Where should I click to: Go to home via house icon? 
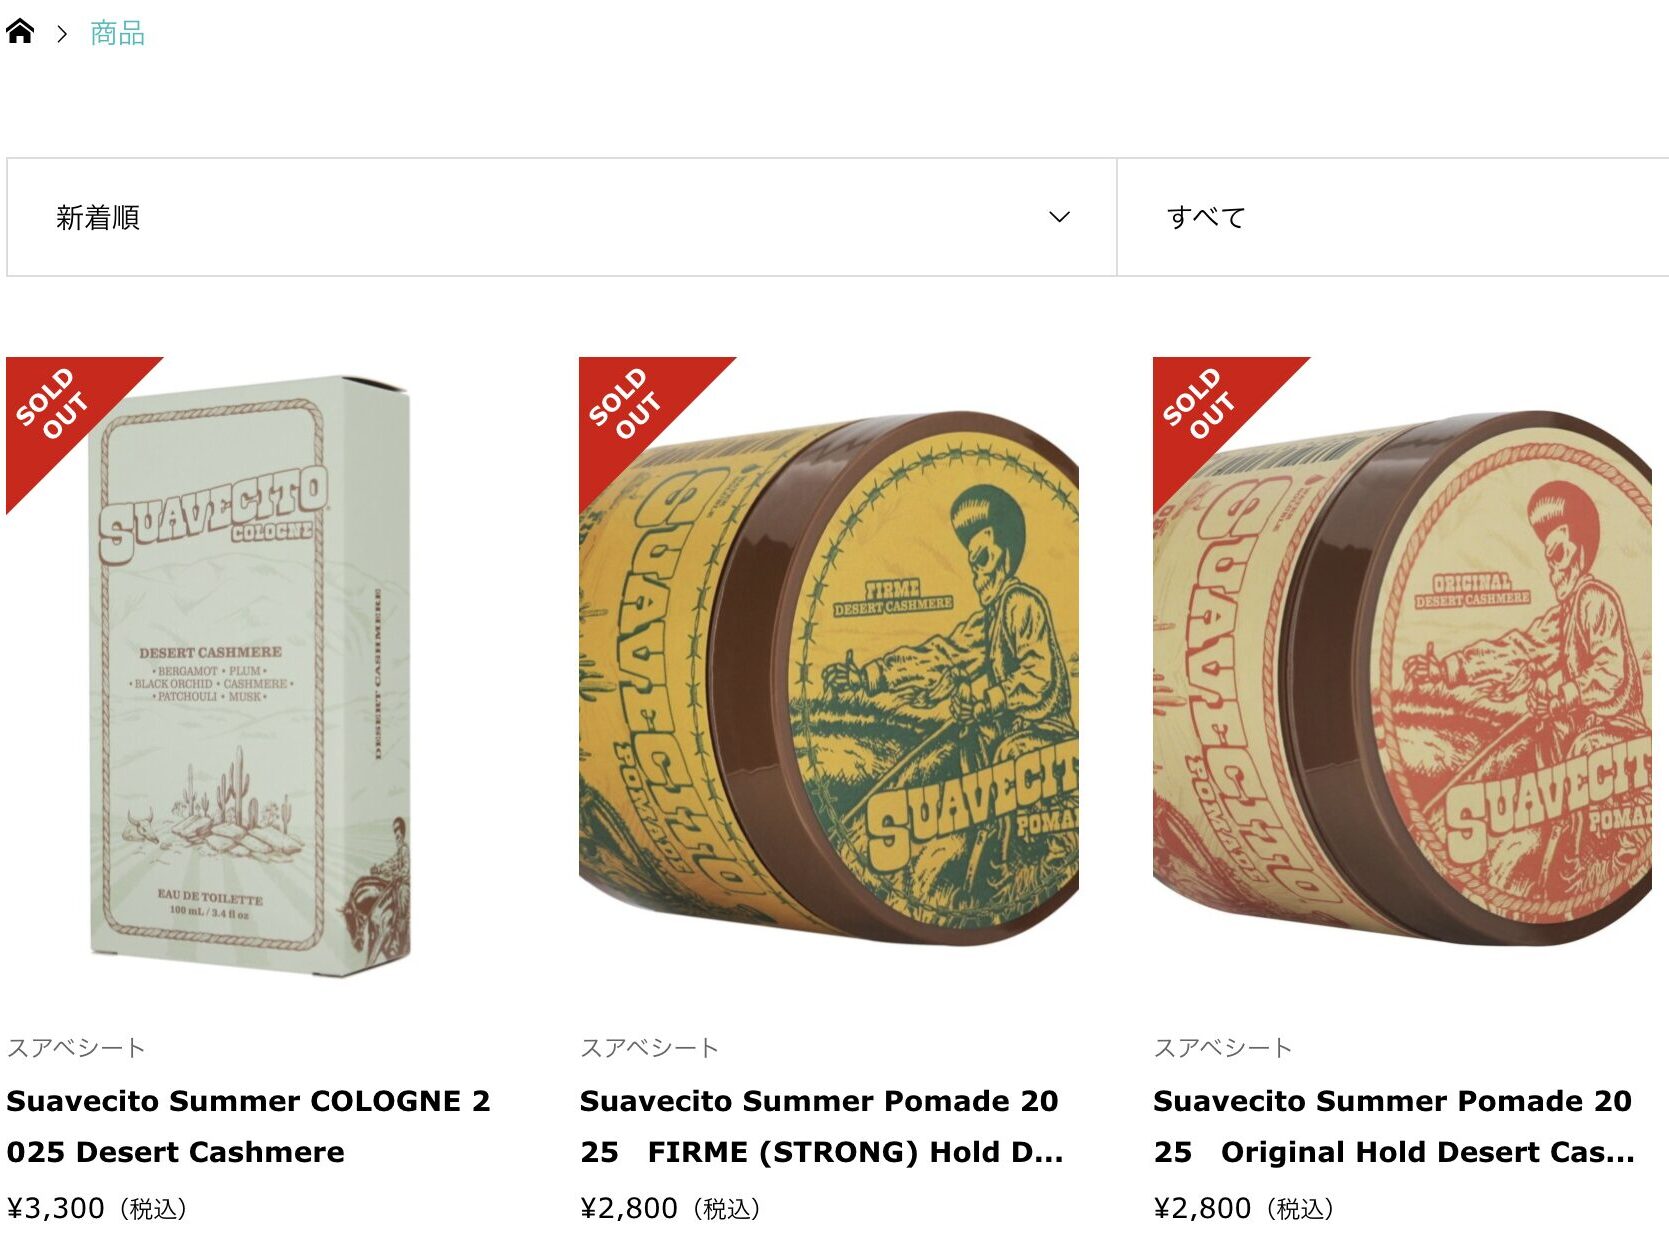[20, 32]
